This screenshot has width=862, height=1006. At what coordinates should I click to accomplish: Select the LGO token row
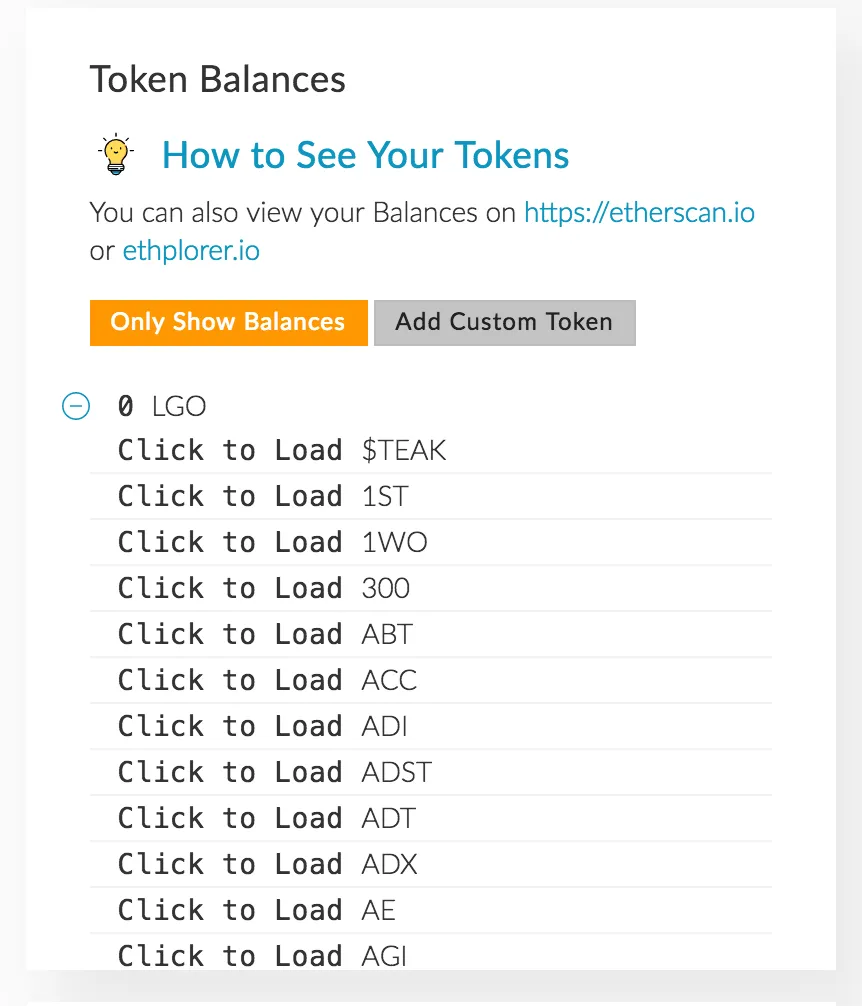pos(162,406)
